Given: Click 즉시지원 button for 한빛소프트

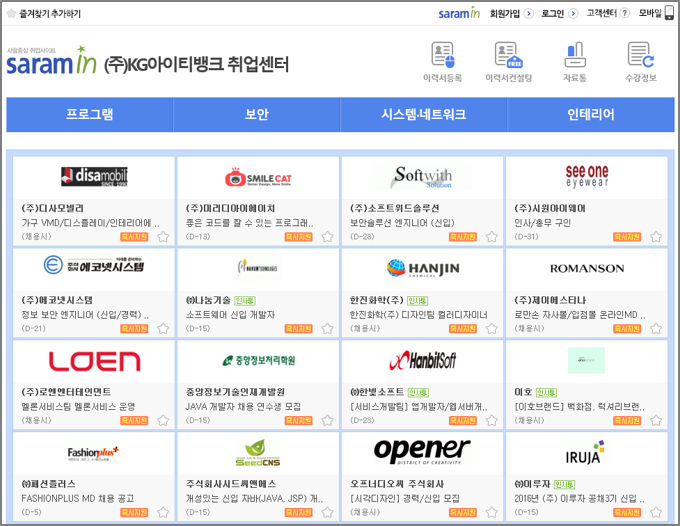Looking at the screenshot, I should (x=463, y=421).
